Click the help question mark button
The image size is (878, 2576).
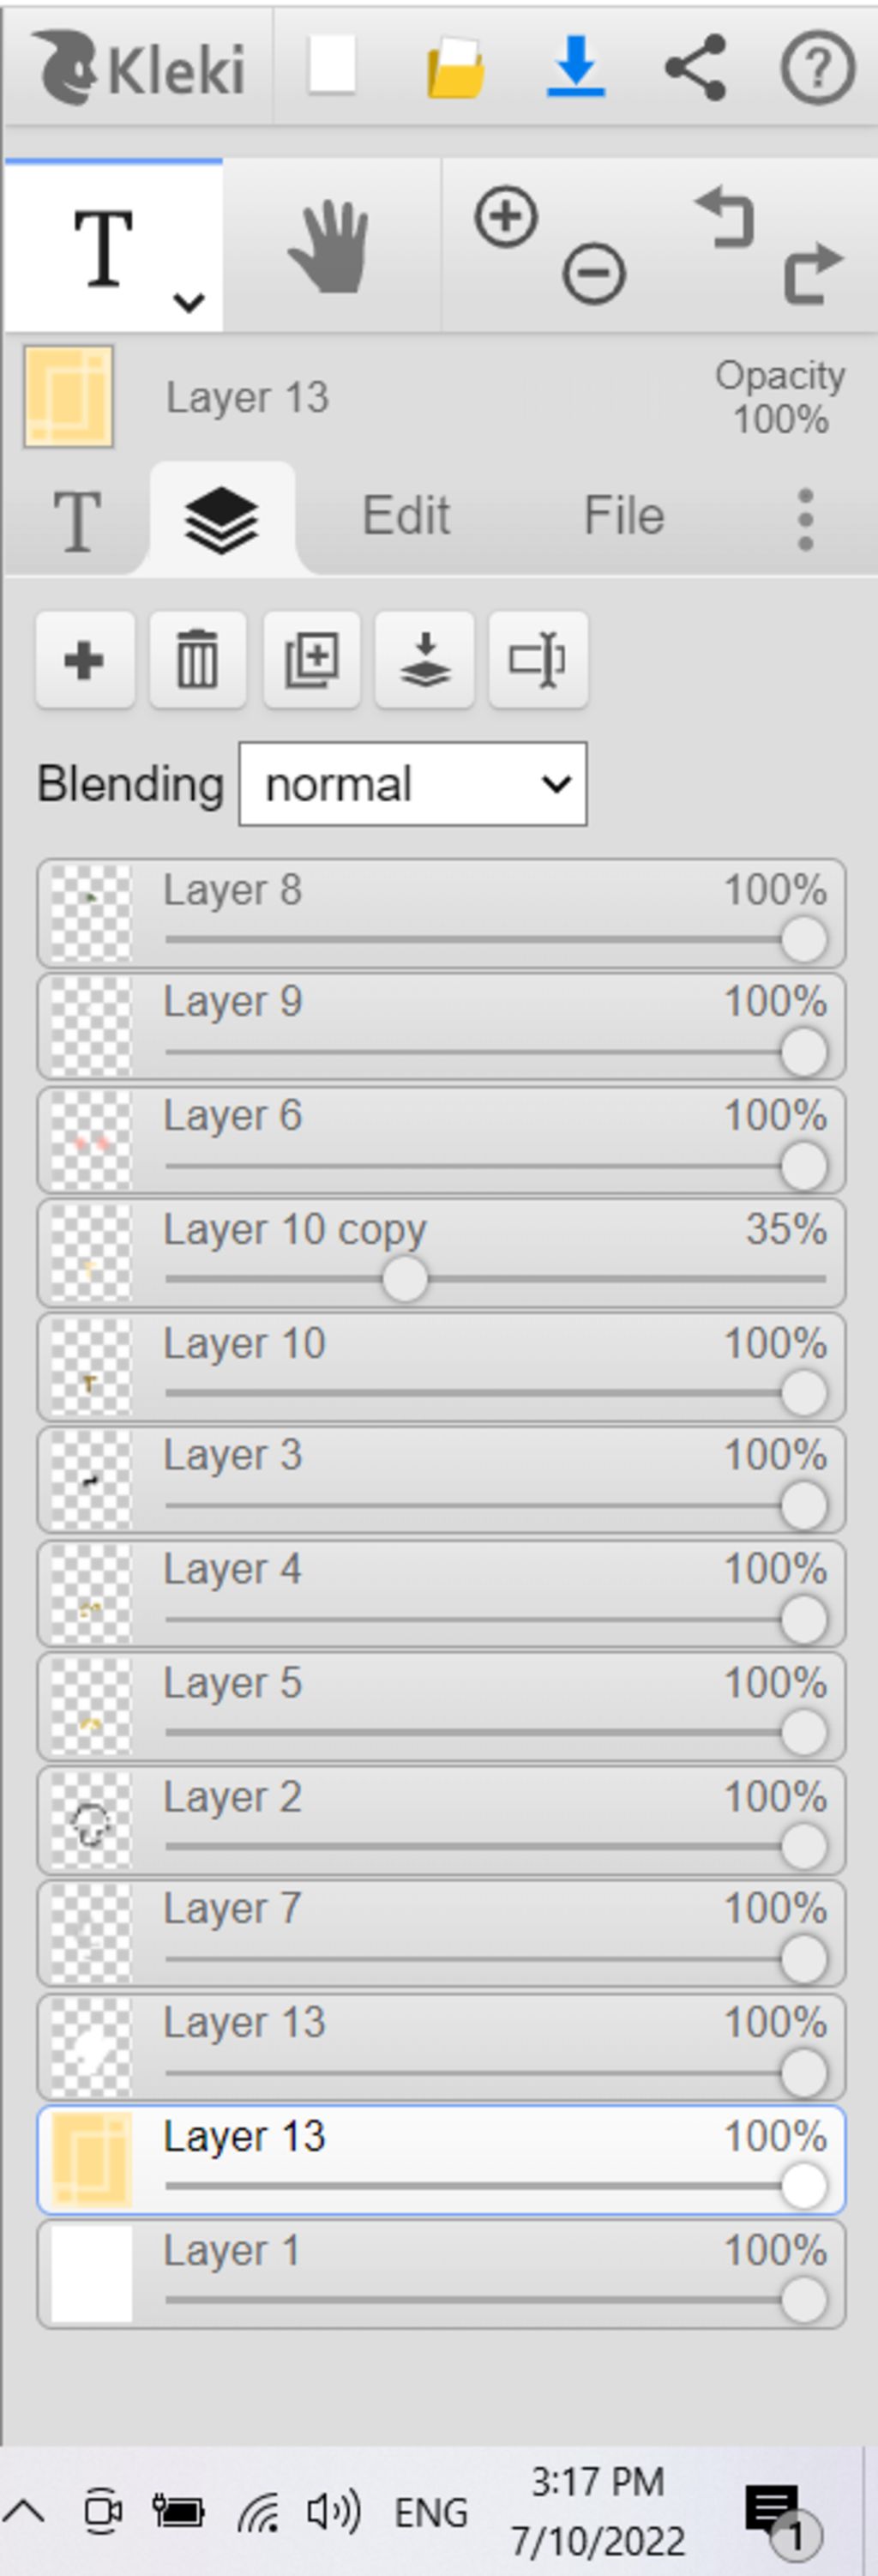click(818, 67)
